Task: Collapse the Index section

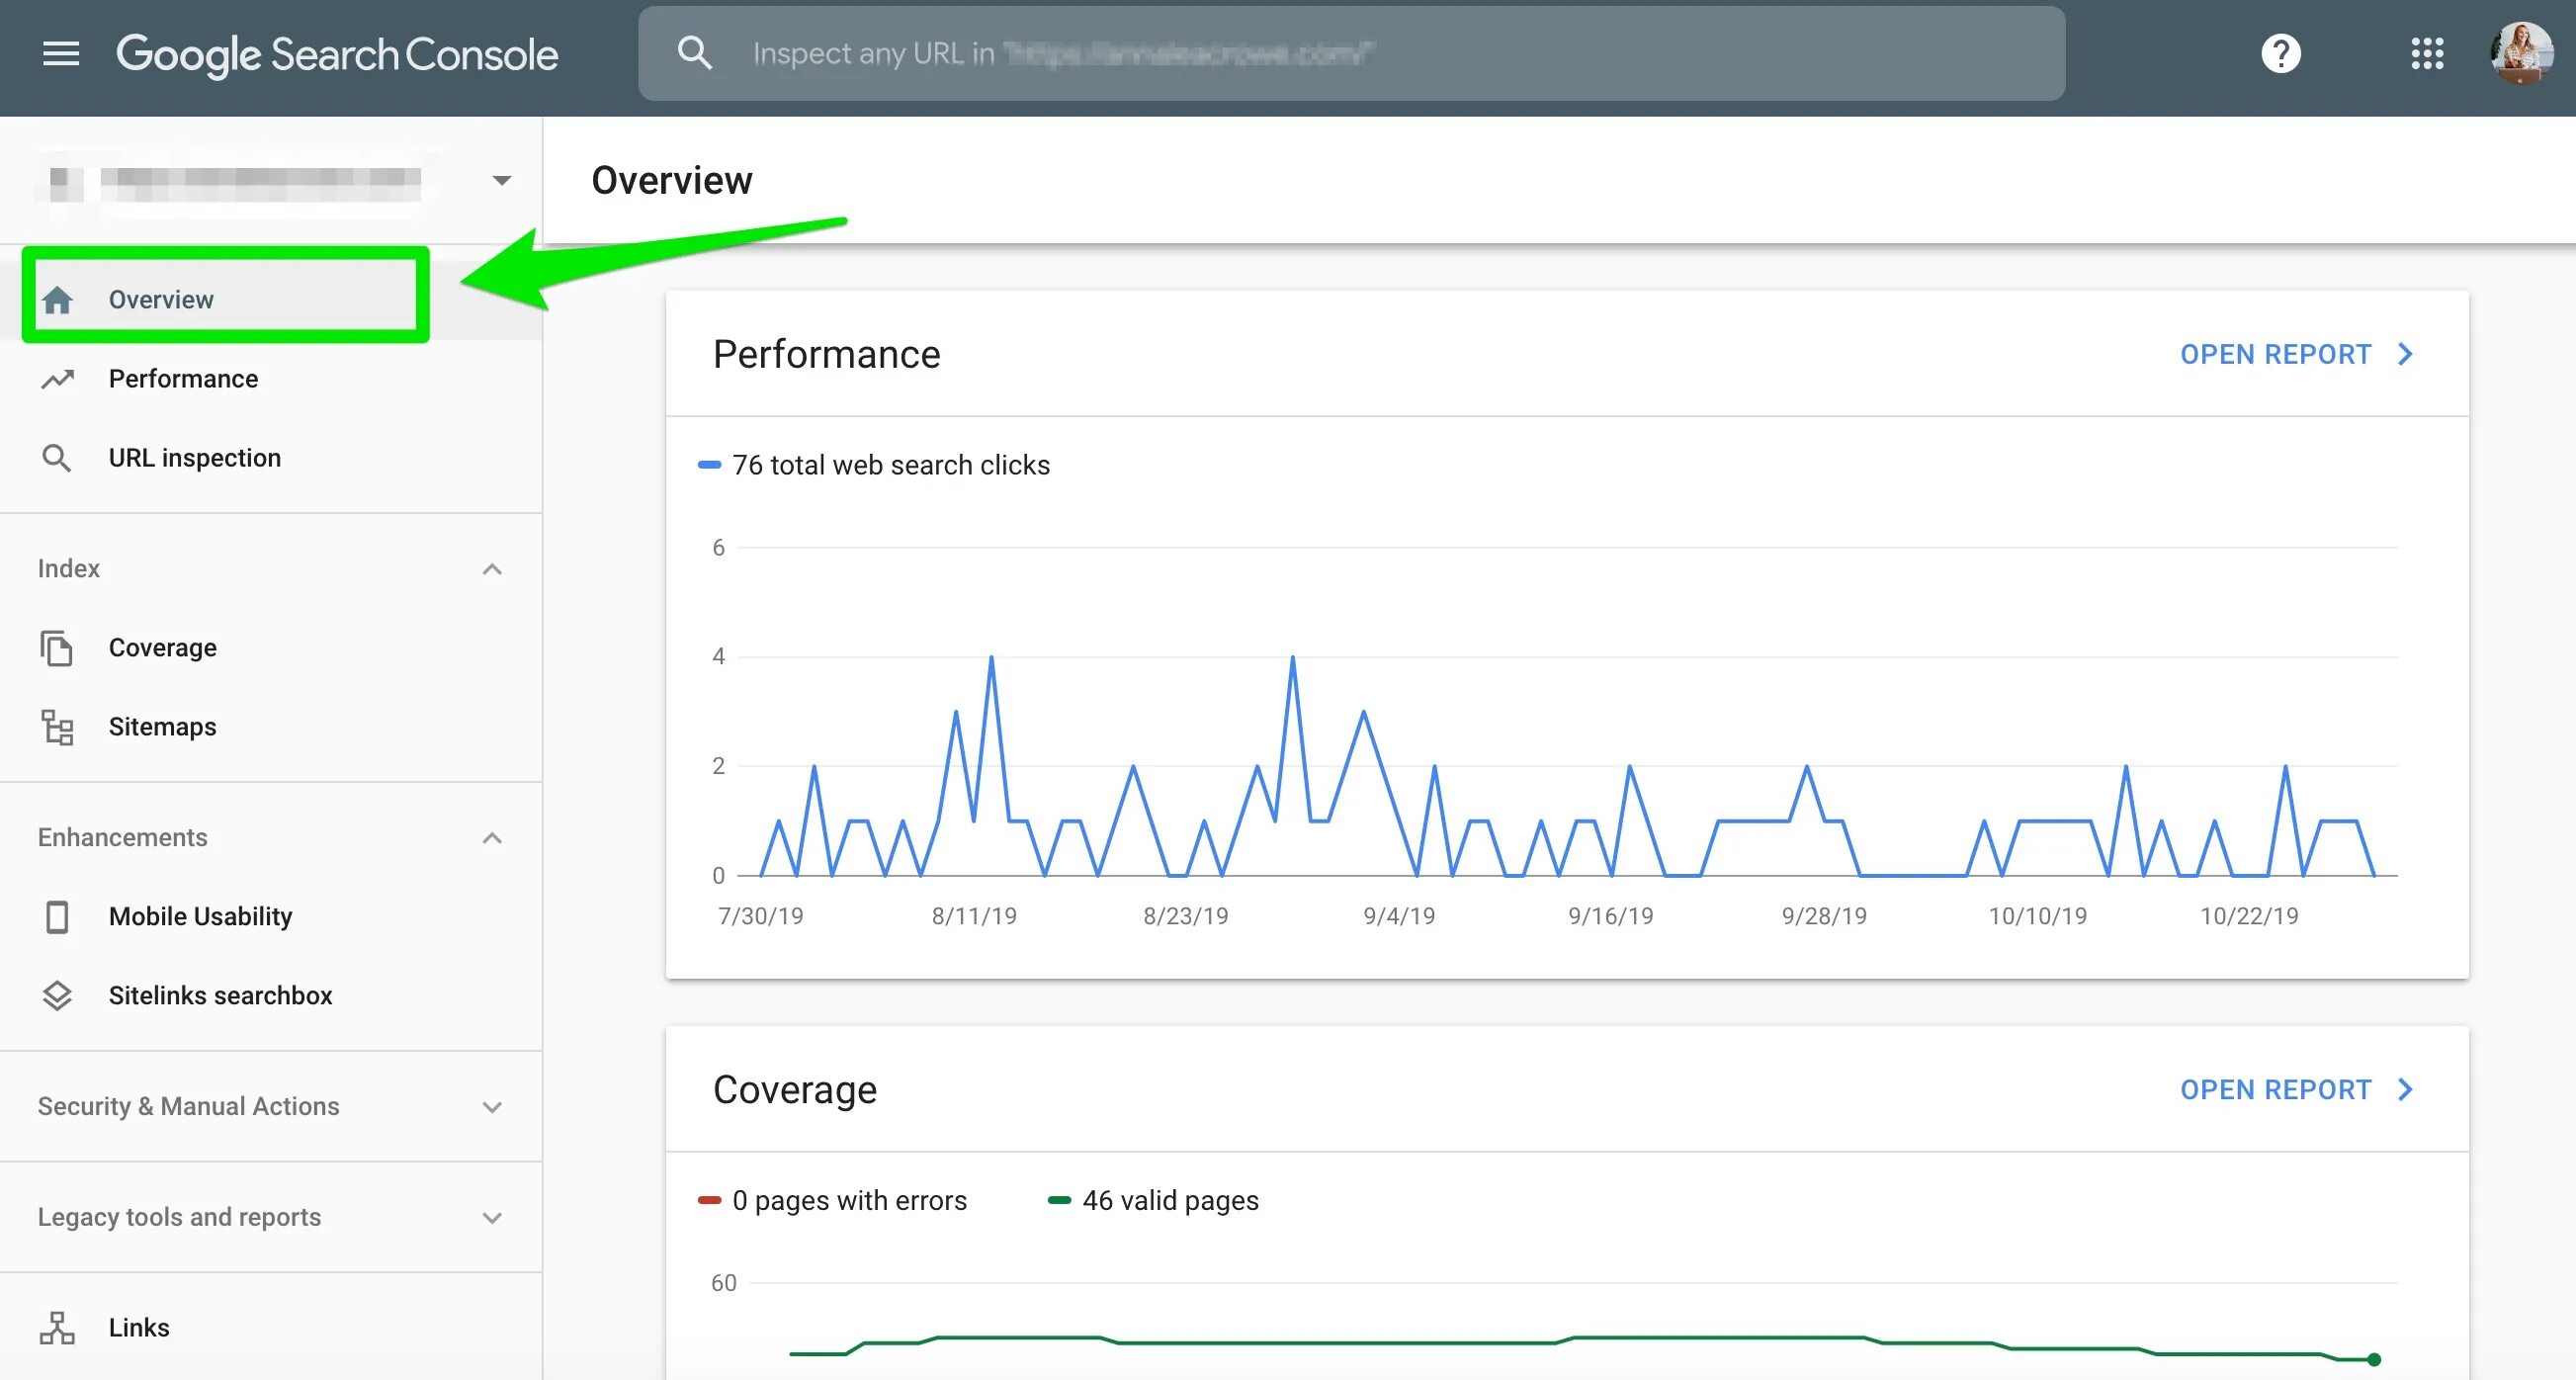Action: (491, 569)
